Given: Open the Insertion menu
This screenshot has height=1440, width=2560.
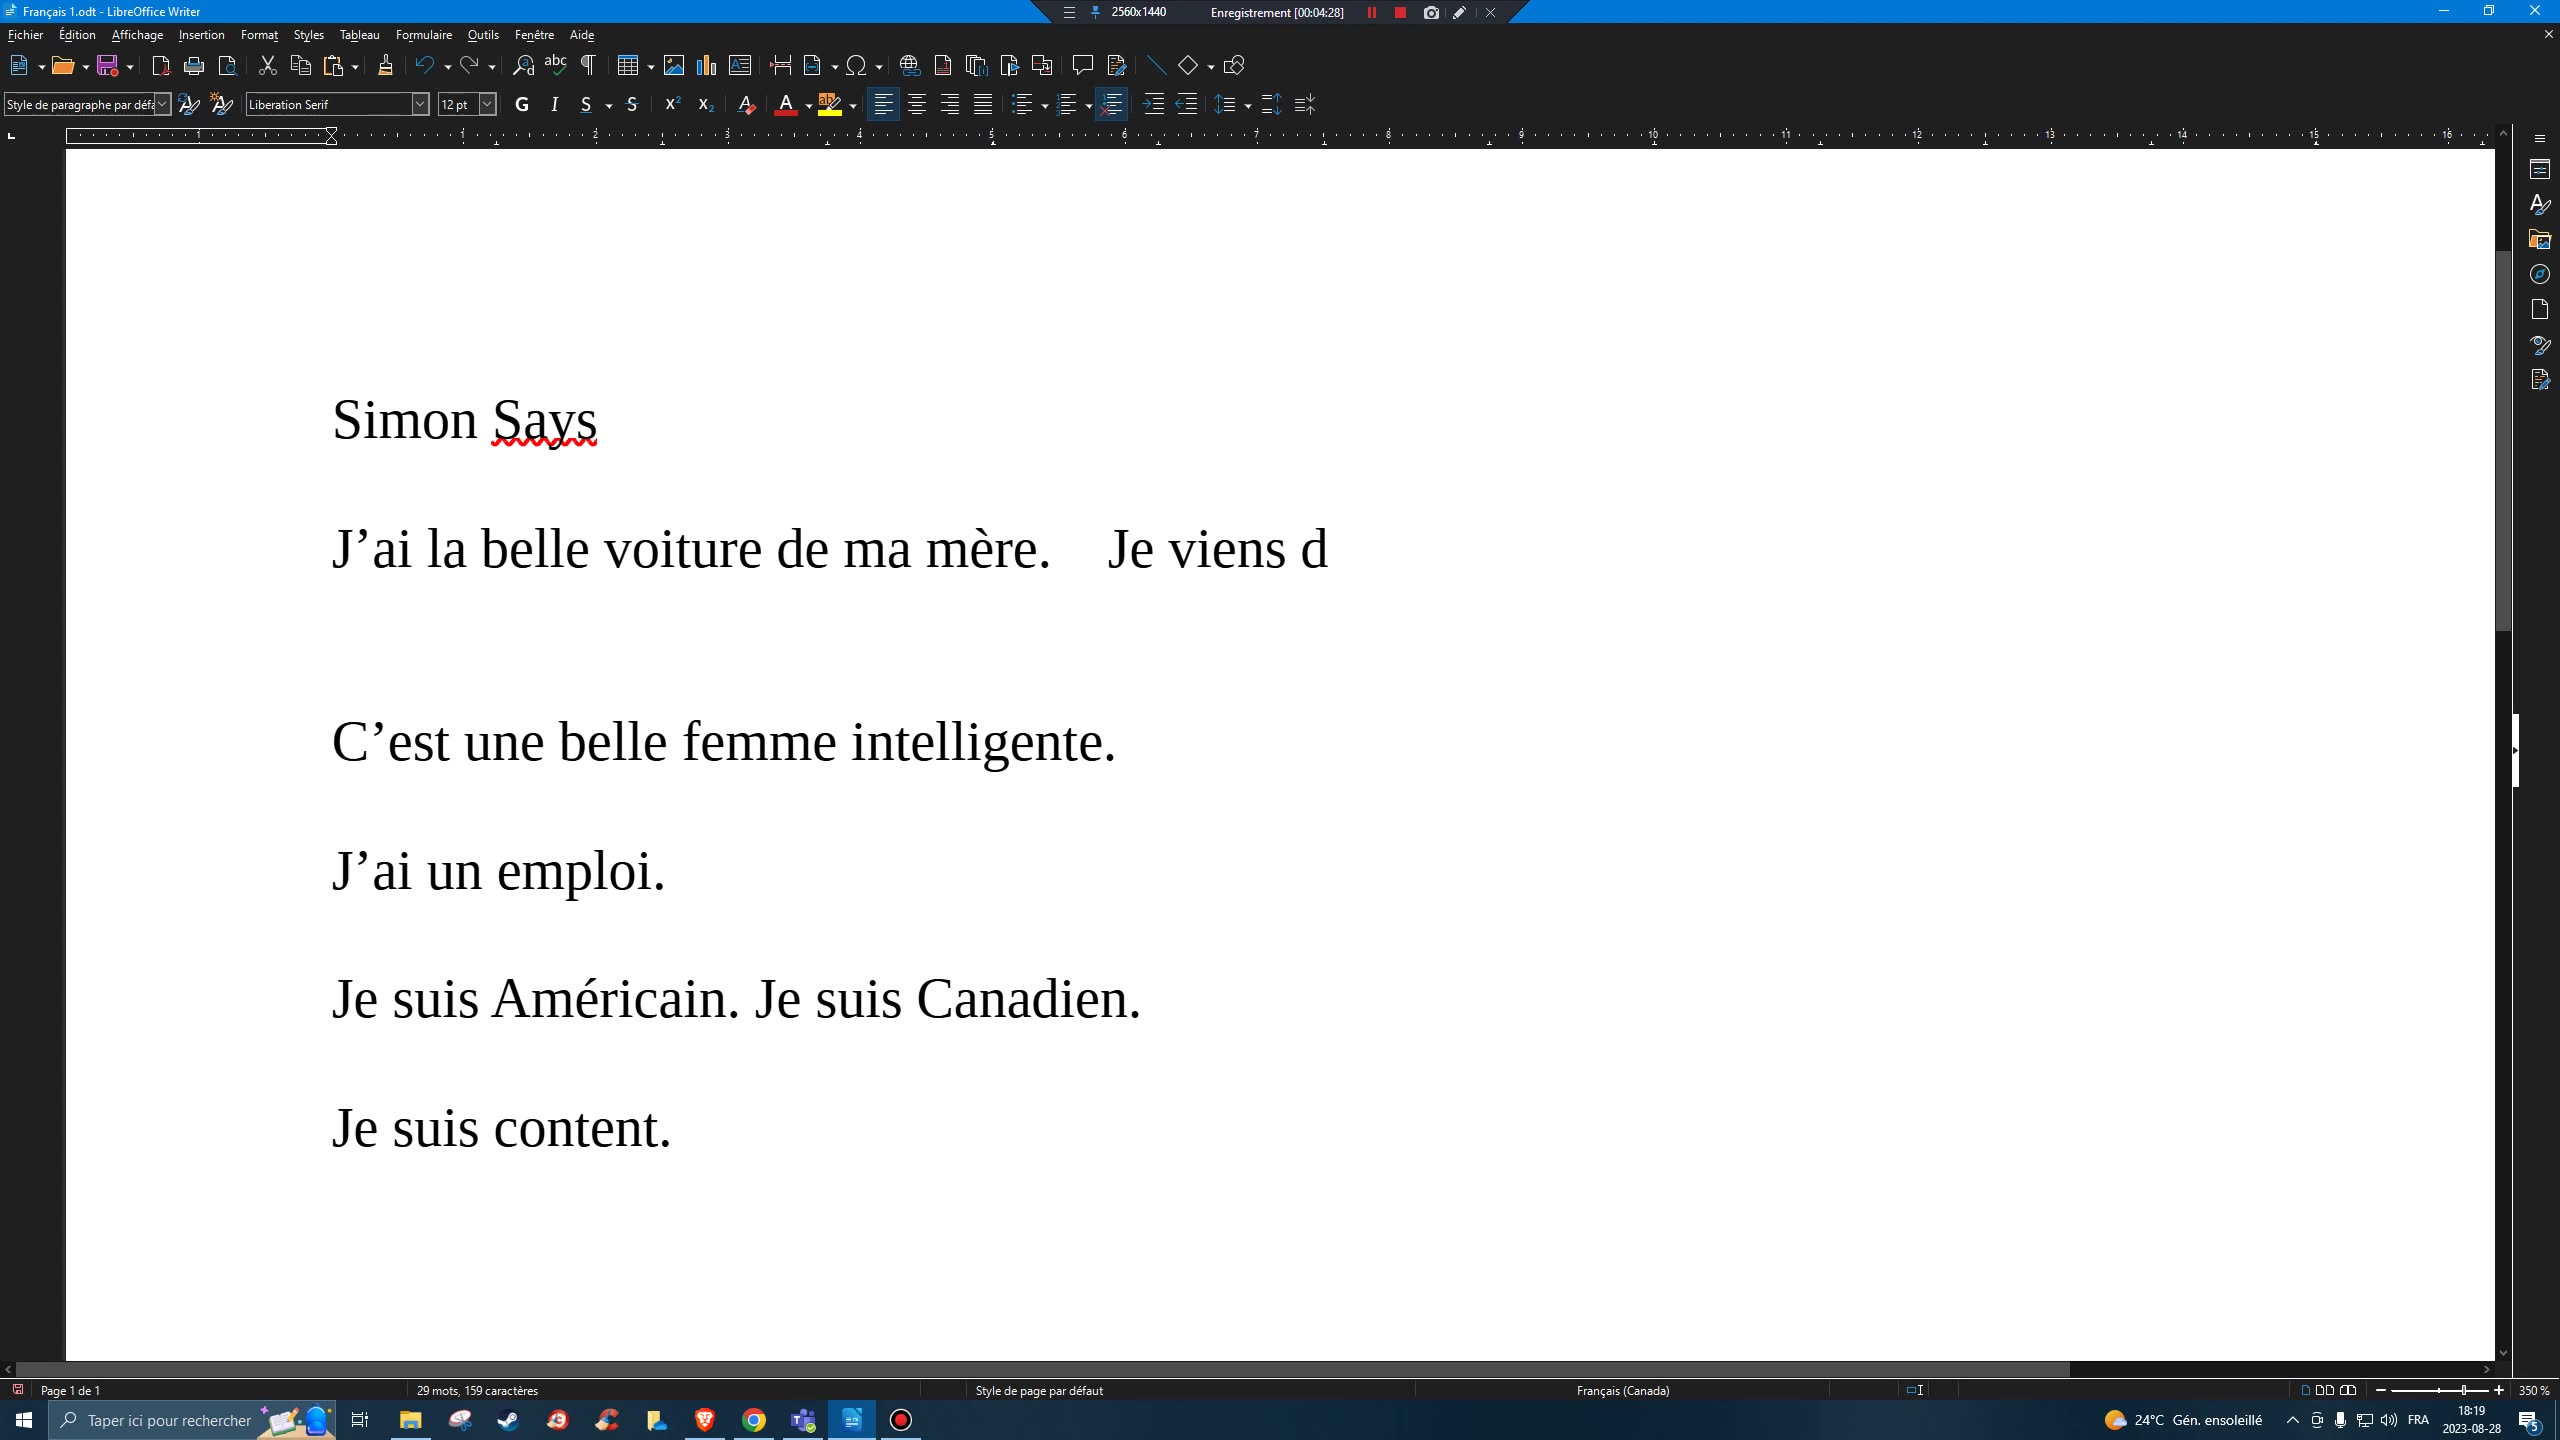Looking at the screenshot, I should [201, 34].
